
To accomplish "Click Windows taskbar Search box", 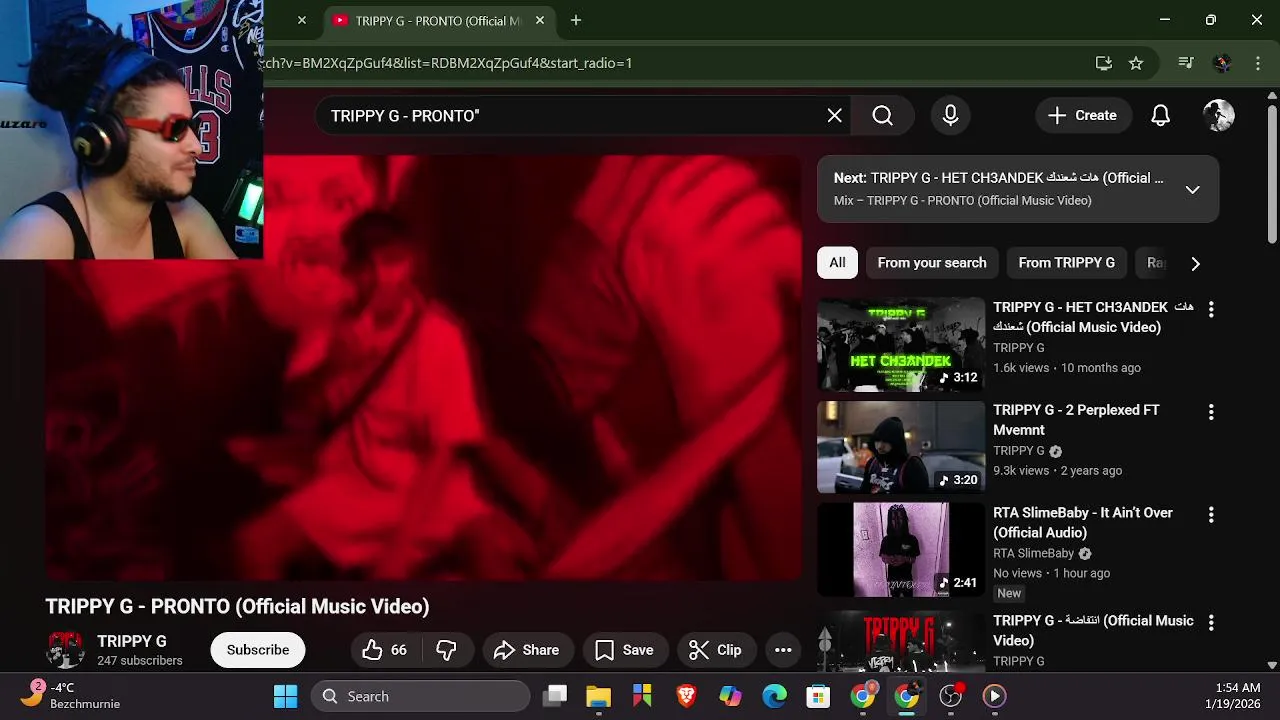I will [x=420, y=696].
